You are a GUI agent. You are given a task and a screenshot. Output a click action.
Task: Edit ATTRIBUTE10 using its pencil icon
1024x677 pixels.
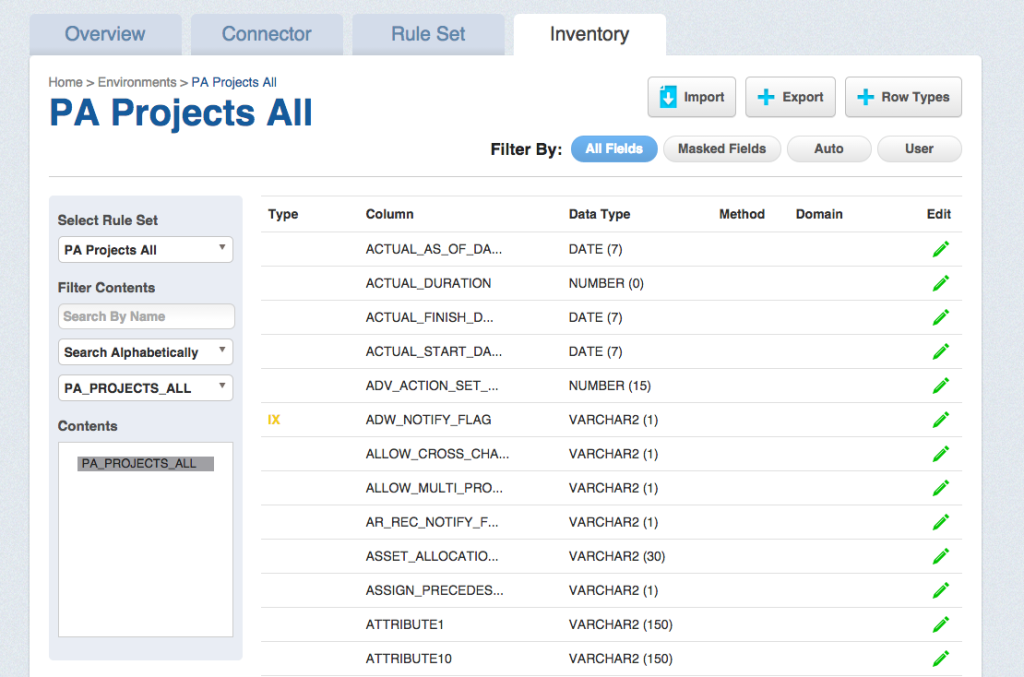click(940, 658)
